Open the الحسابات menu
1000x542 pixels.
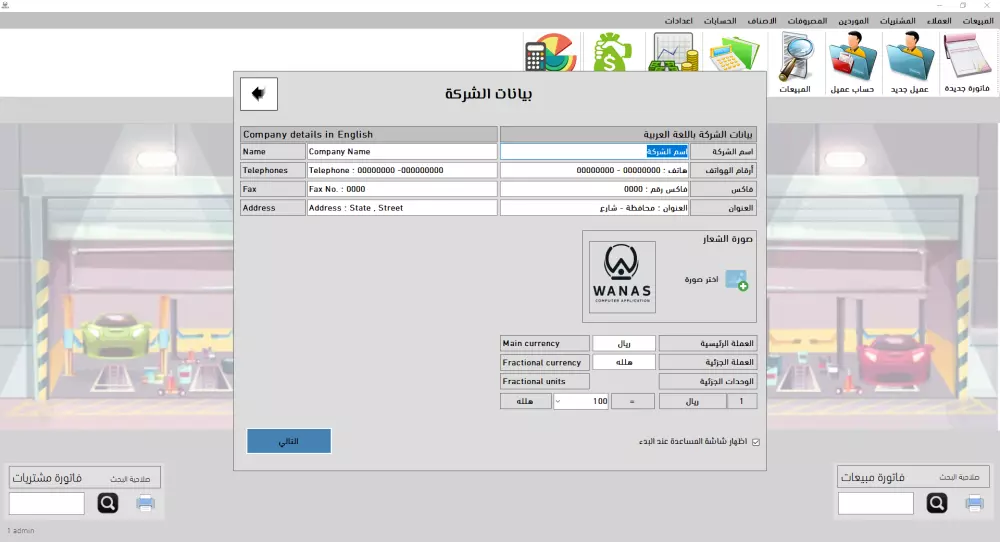720,21
